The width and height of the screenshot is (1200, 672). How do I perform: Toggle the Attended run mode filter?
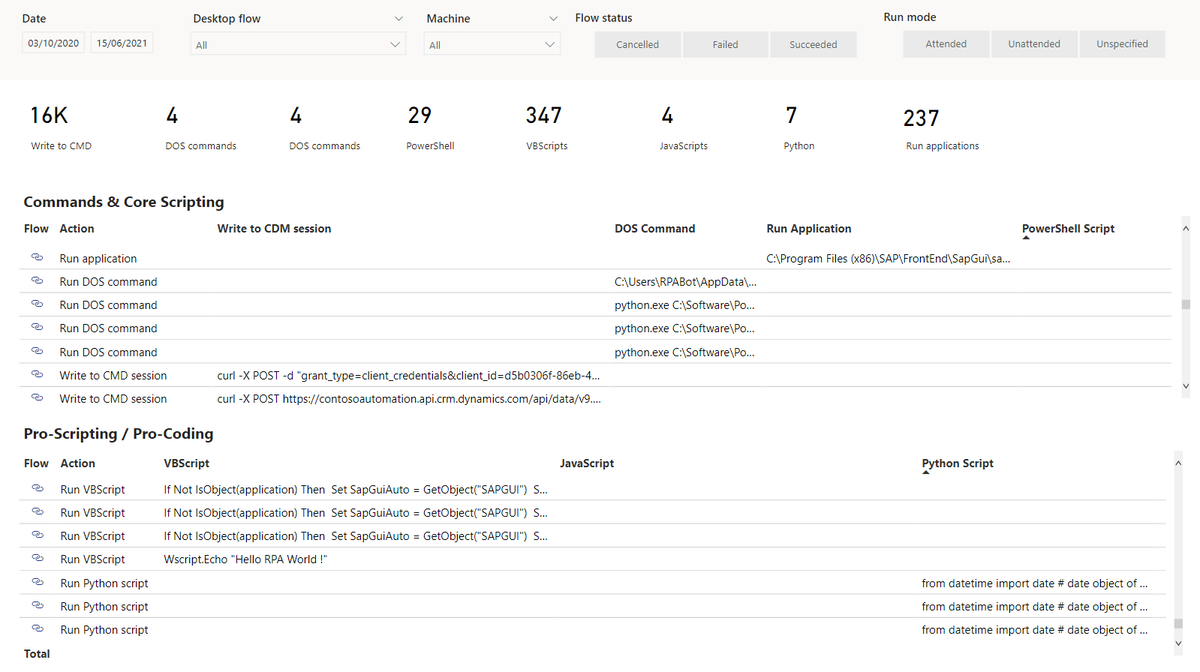click(946, 44)
